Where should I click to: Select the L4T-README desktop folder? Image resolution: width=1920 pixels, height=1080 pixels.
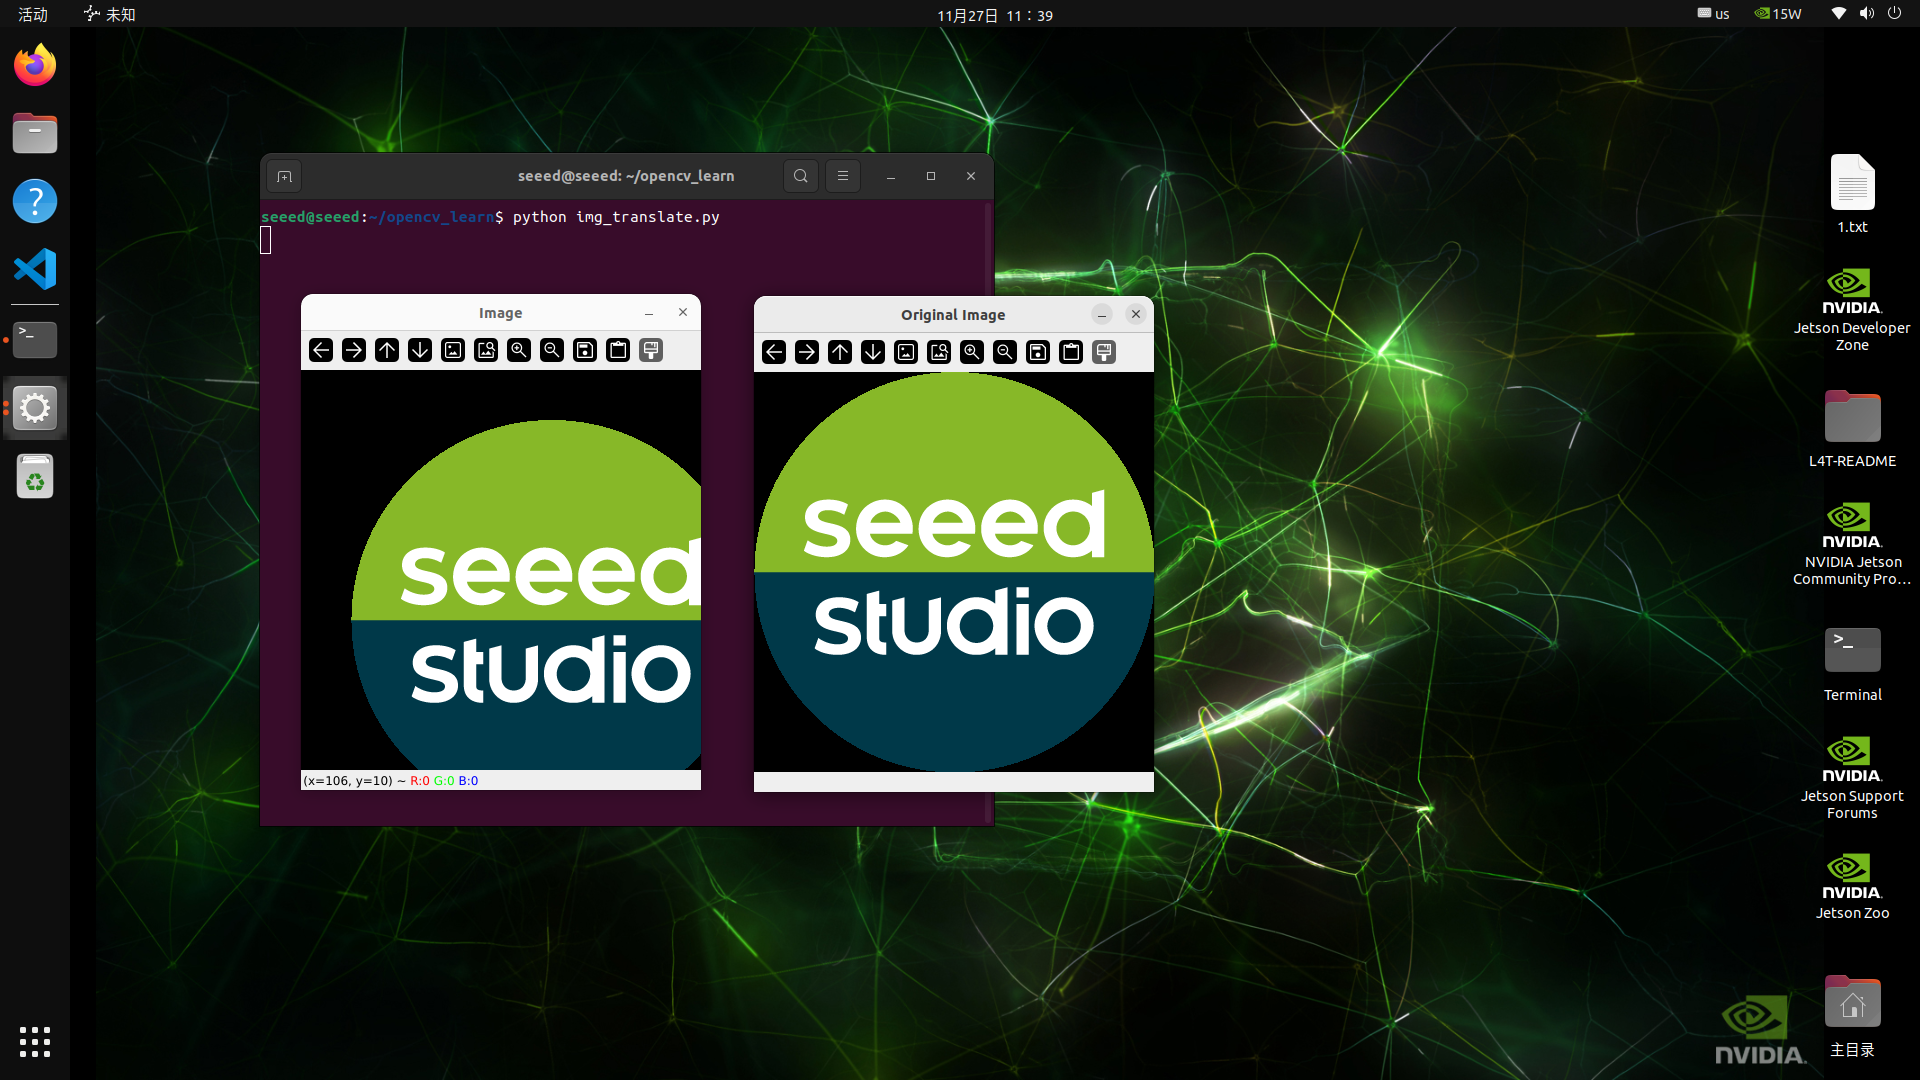click(x=1852, y=429)
